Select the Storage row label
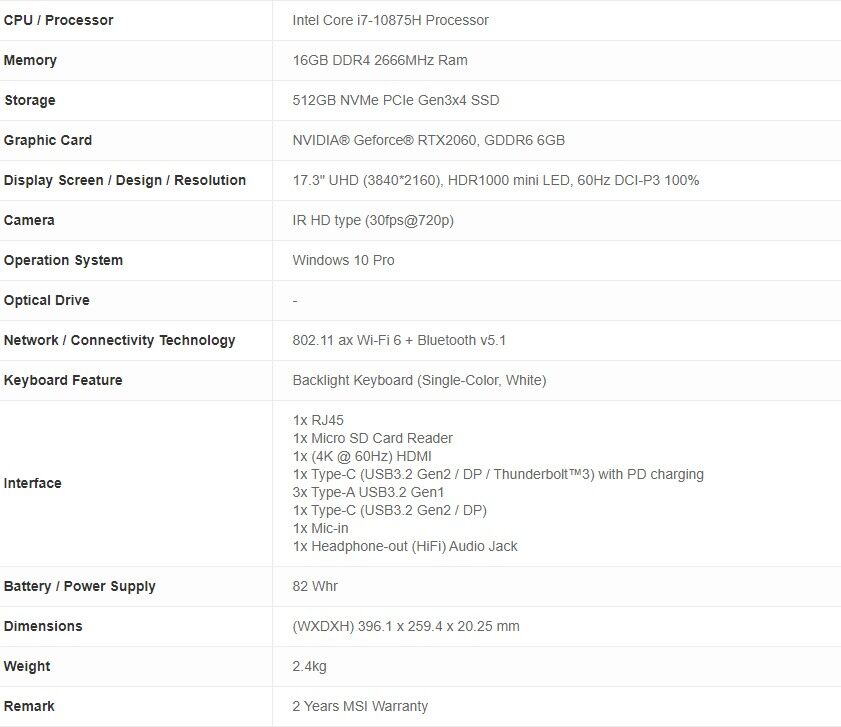Screen dimensions: 841x727 click(x=30, y=100)
